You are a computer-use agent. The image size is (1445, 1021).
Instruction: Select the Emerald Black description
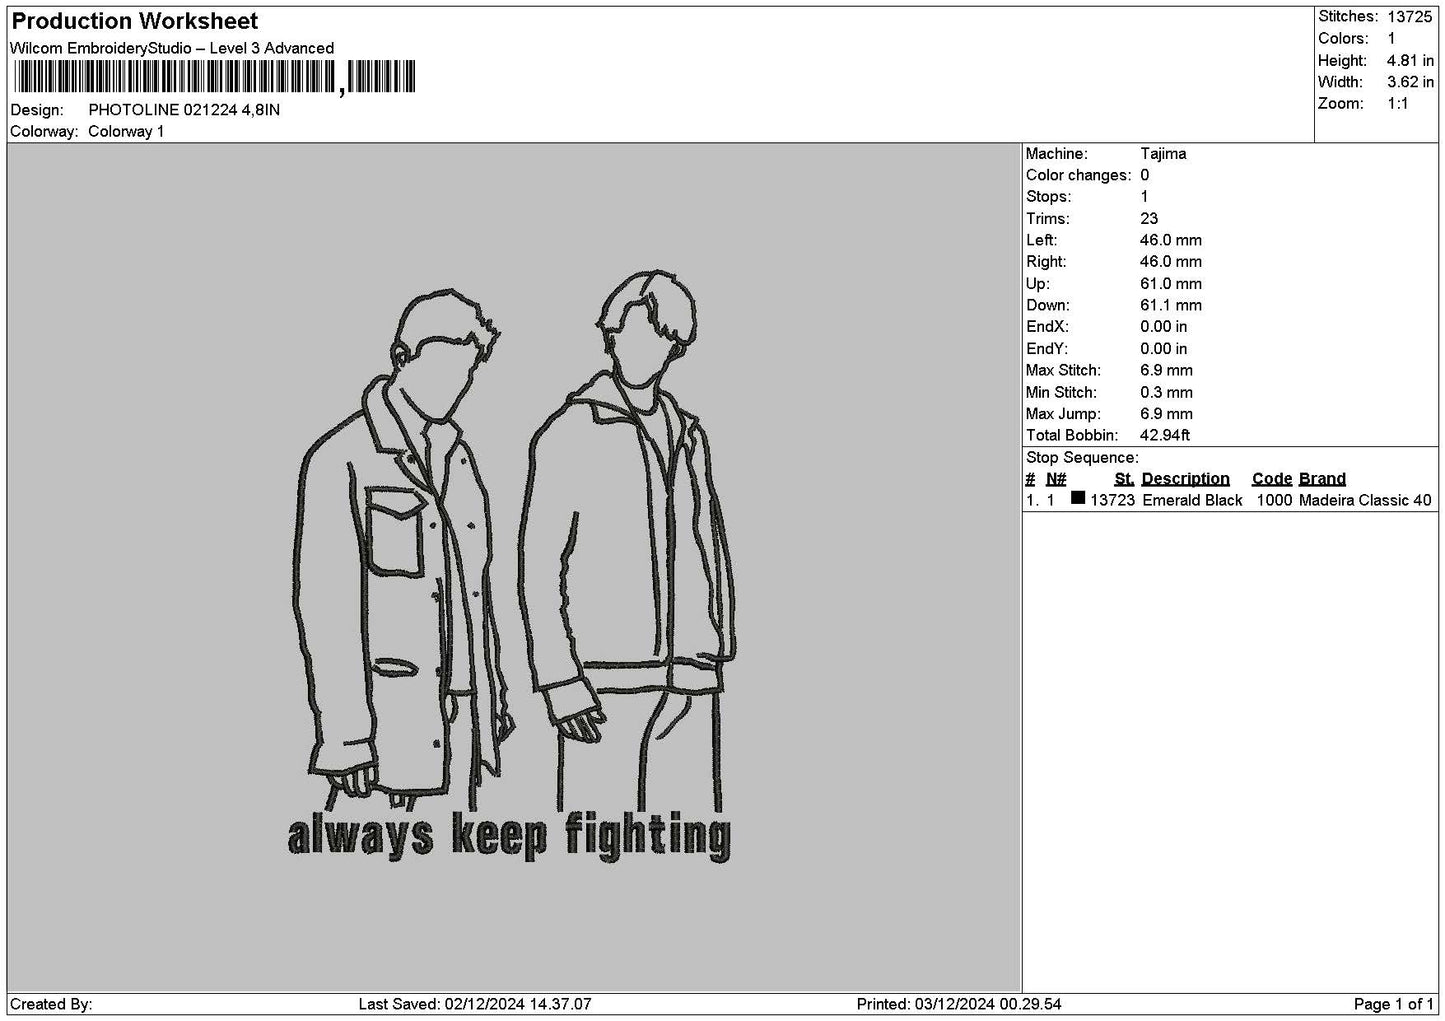pos(1192,501)
